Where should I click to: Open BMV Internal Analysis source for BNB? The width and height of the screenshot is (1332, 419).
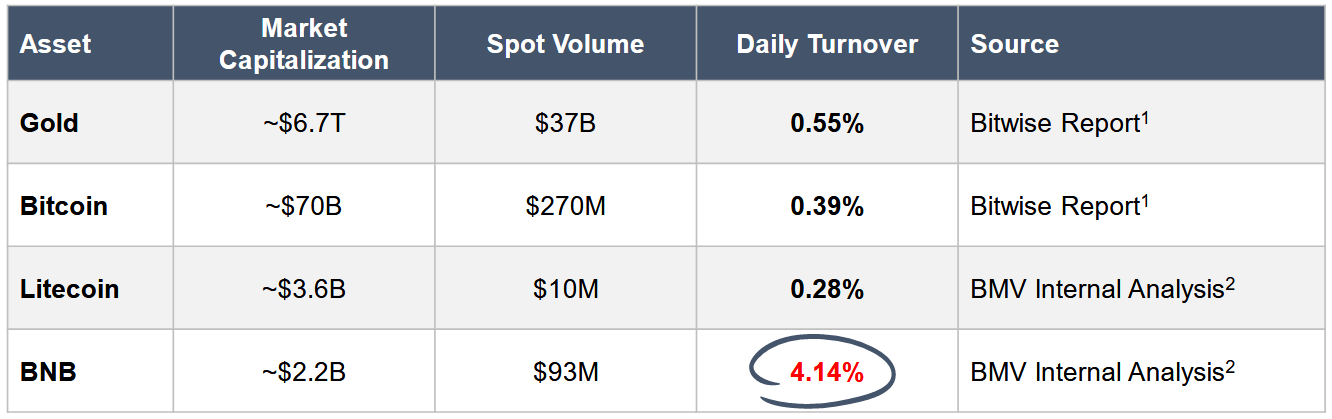pyautogui.click(x=1102, y=373)
